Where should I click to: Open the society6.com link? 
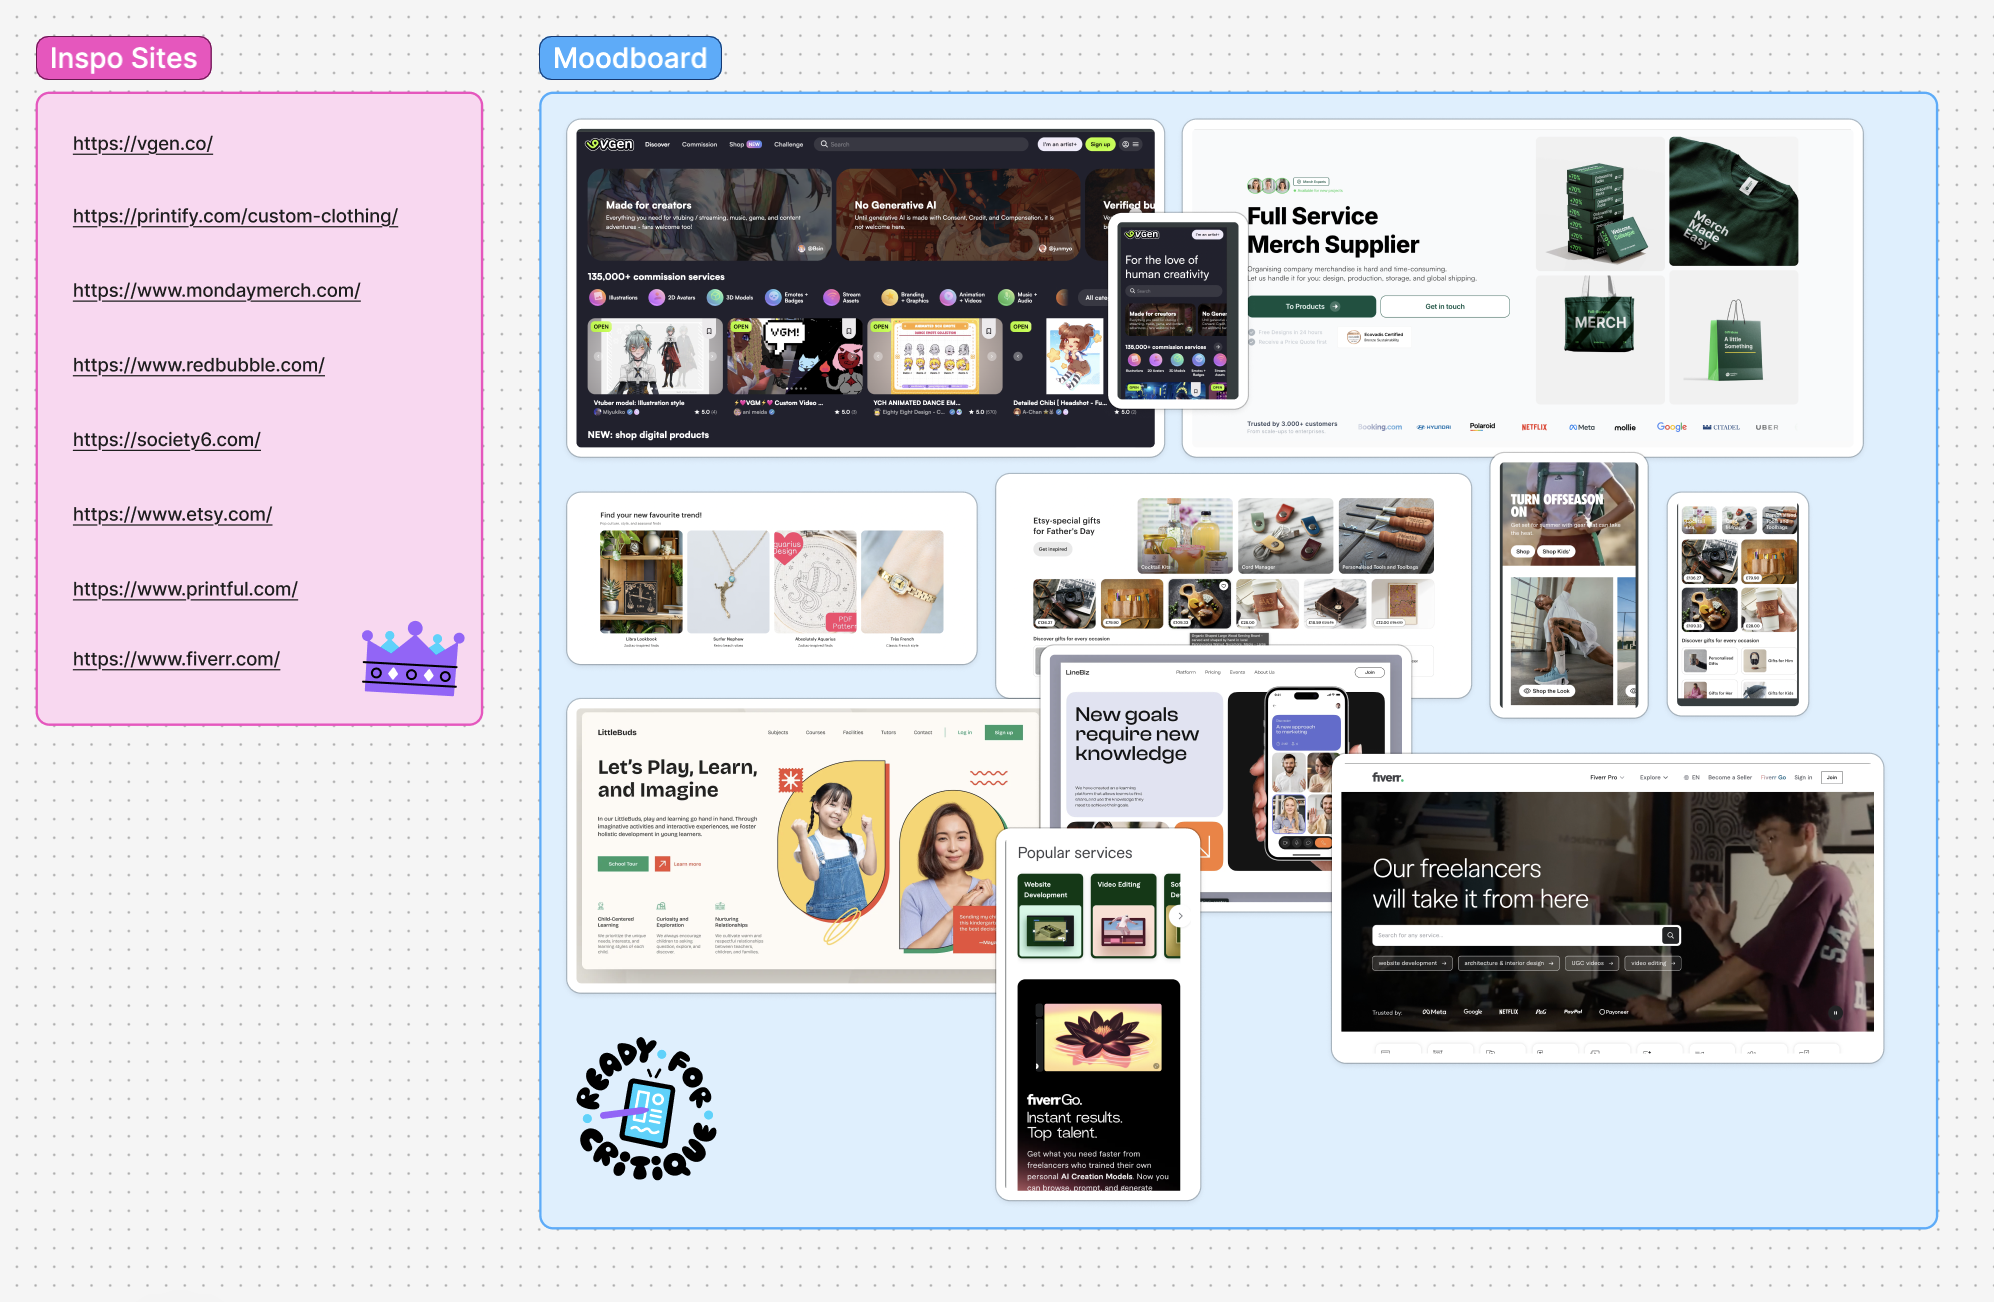[166, 439]
